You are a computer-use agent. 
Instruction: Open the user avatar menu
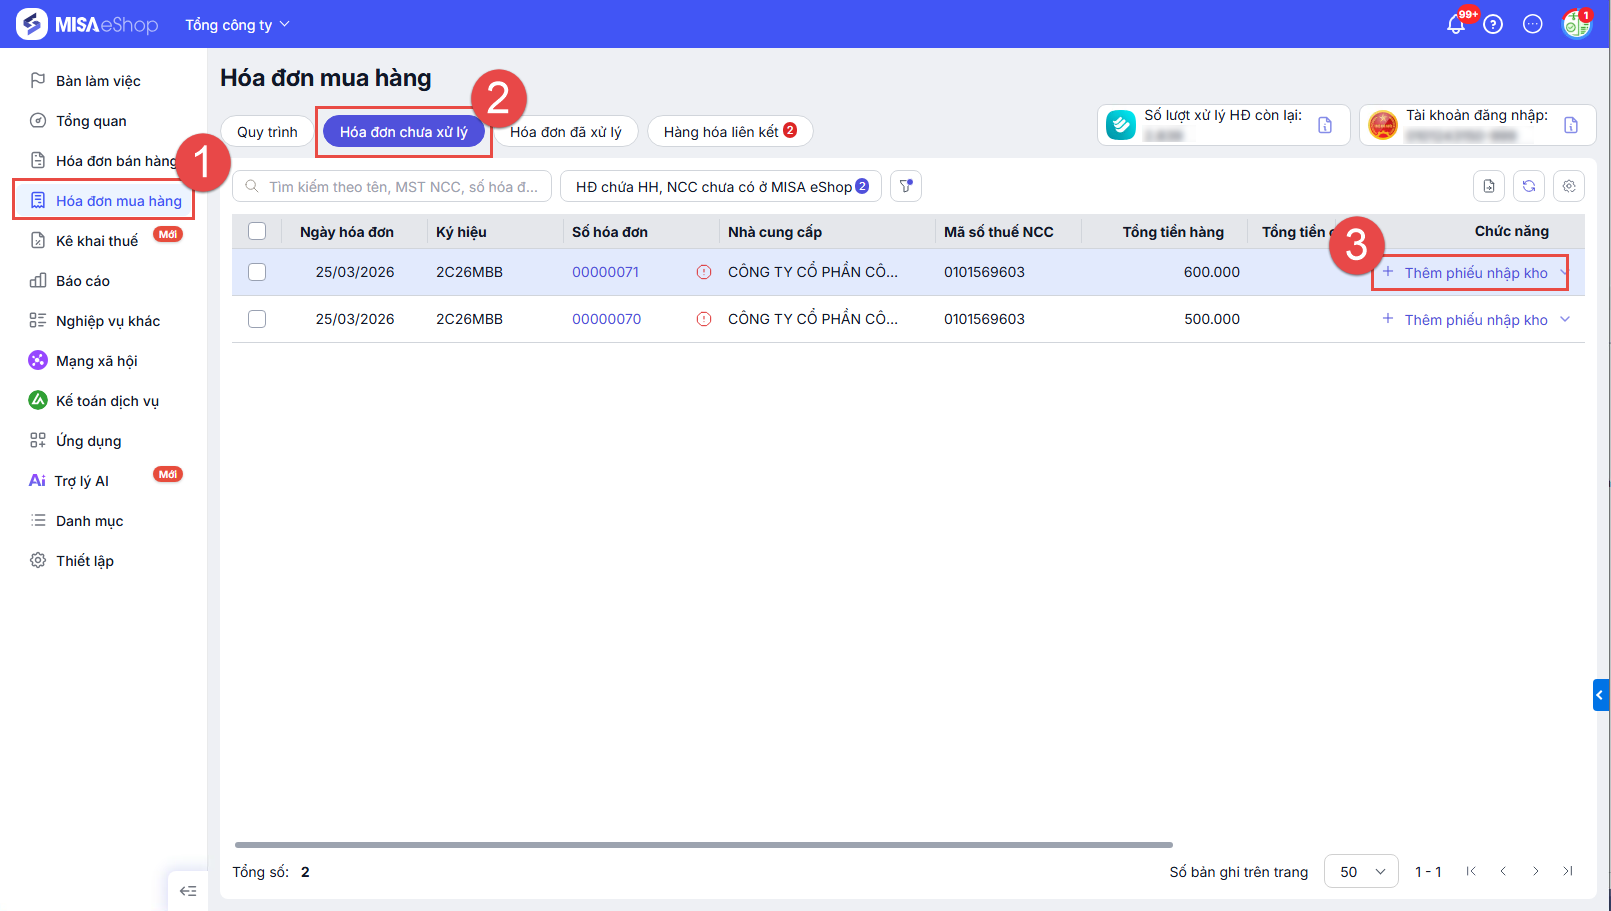(x=1576, y=24)
